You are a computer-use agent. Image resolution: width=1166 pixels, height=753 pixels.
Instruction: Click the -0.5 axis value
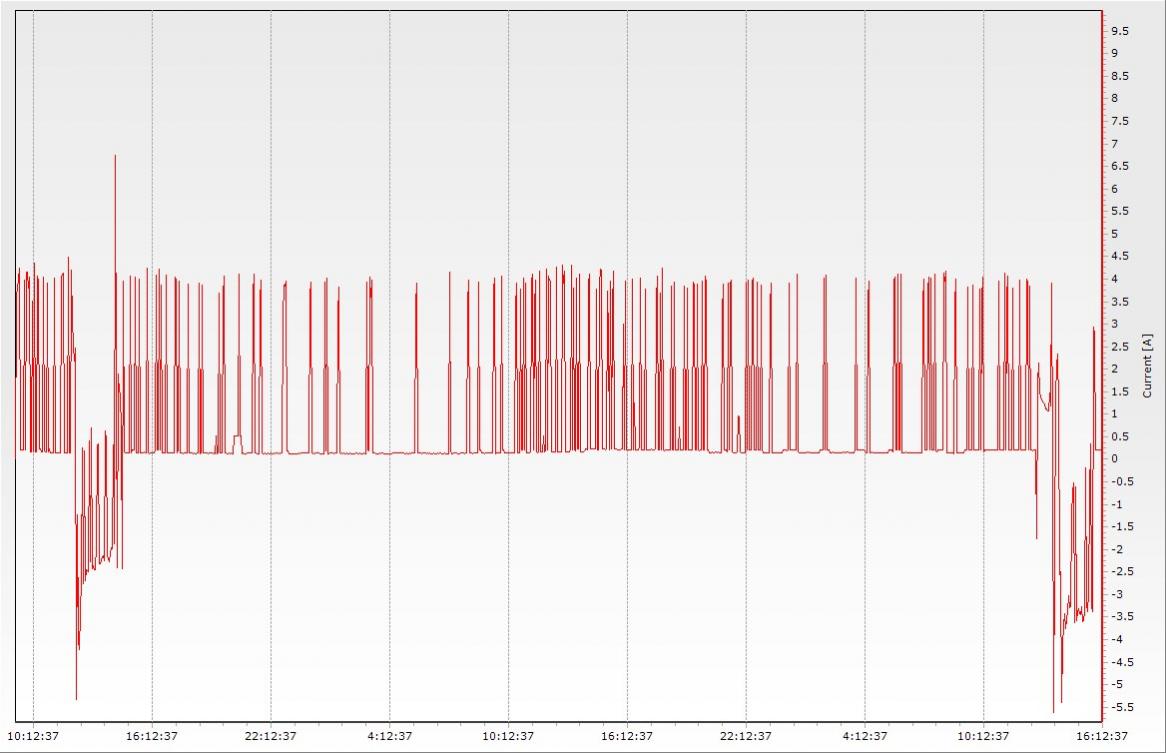(x=1122, y=482)
